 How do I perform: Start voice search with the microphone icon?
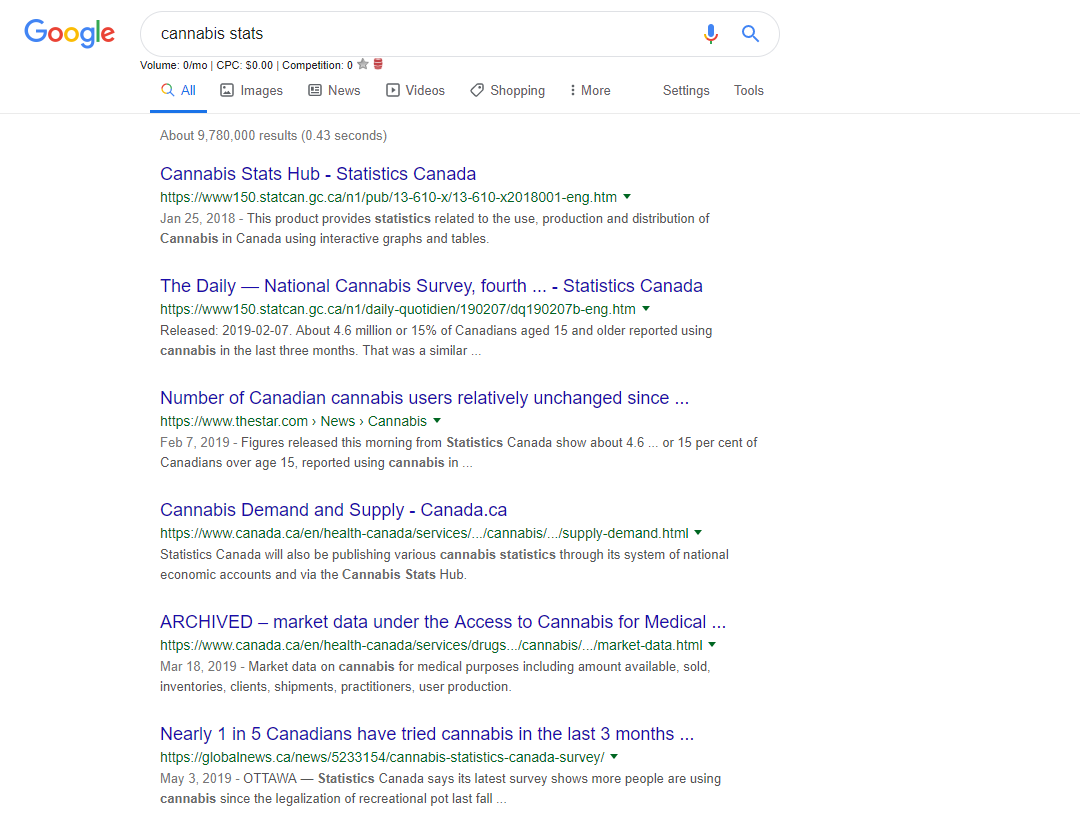point(711,33)
